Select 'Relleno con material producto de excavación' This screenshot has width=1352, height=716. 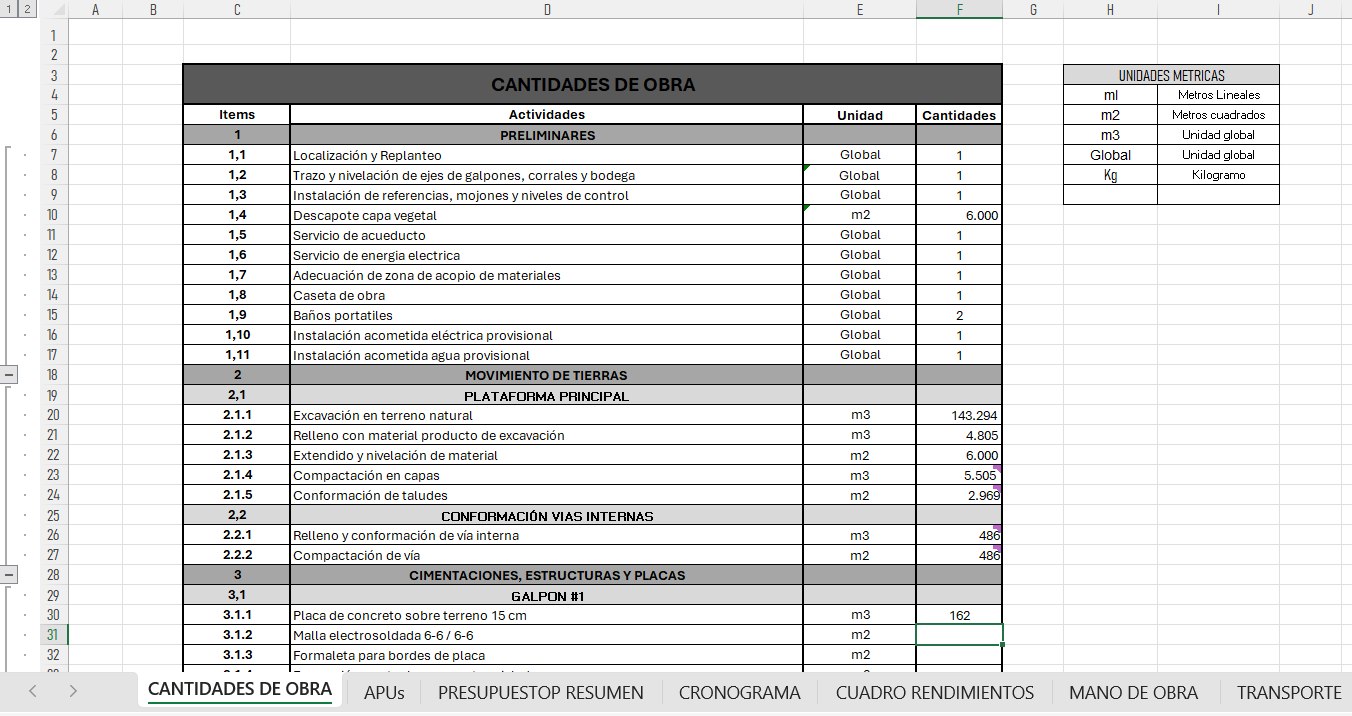point(547,435)
